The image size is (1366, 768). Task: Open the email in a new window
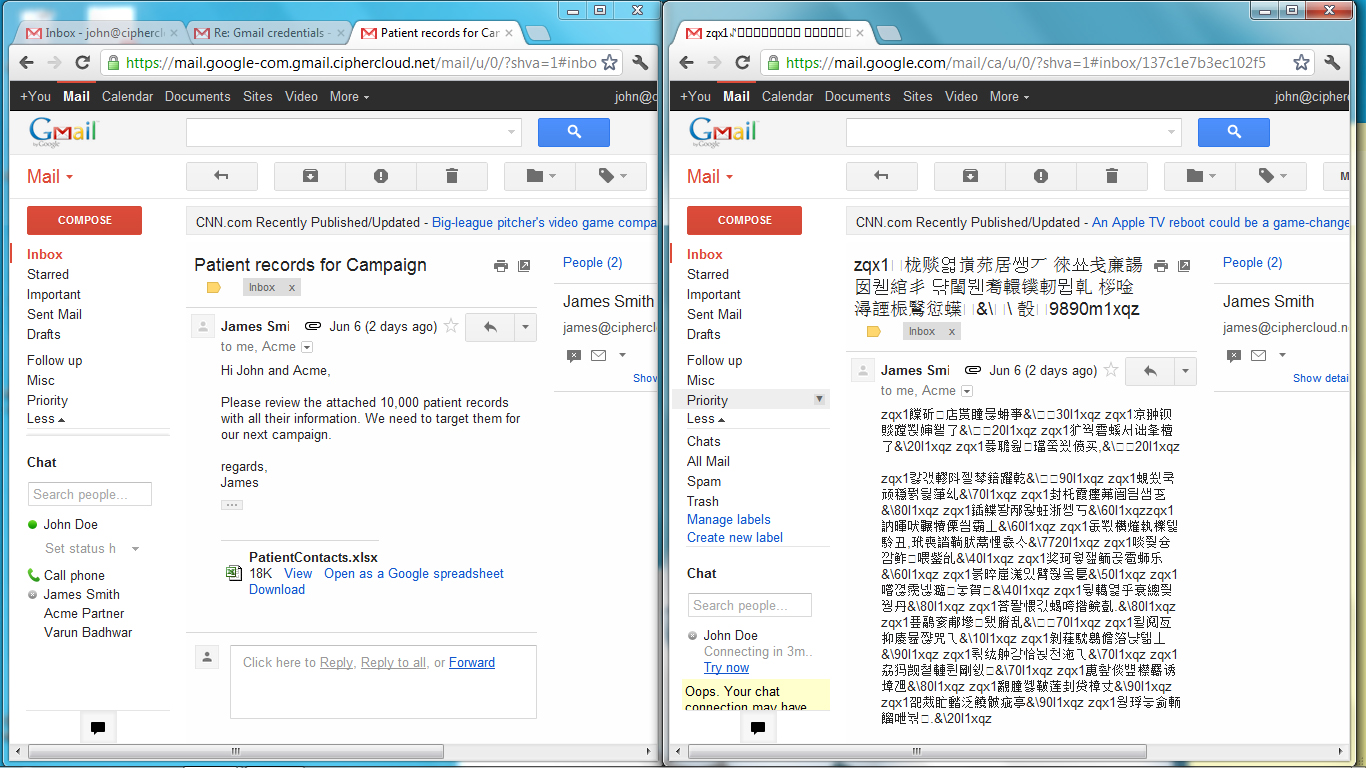(x=524, y=265)
